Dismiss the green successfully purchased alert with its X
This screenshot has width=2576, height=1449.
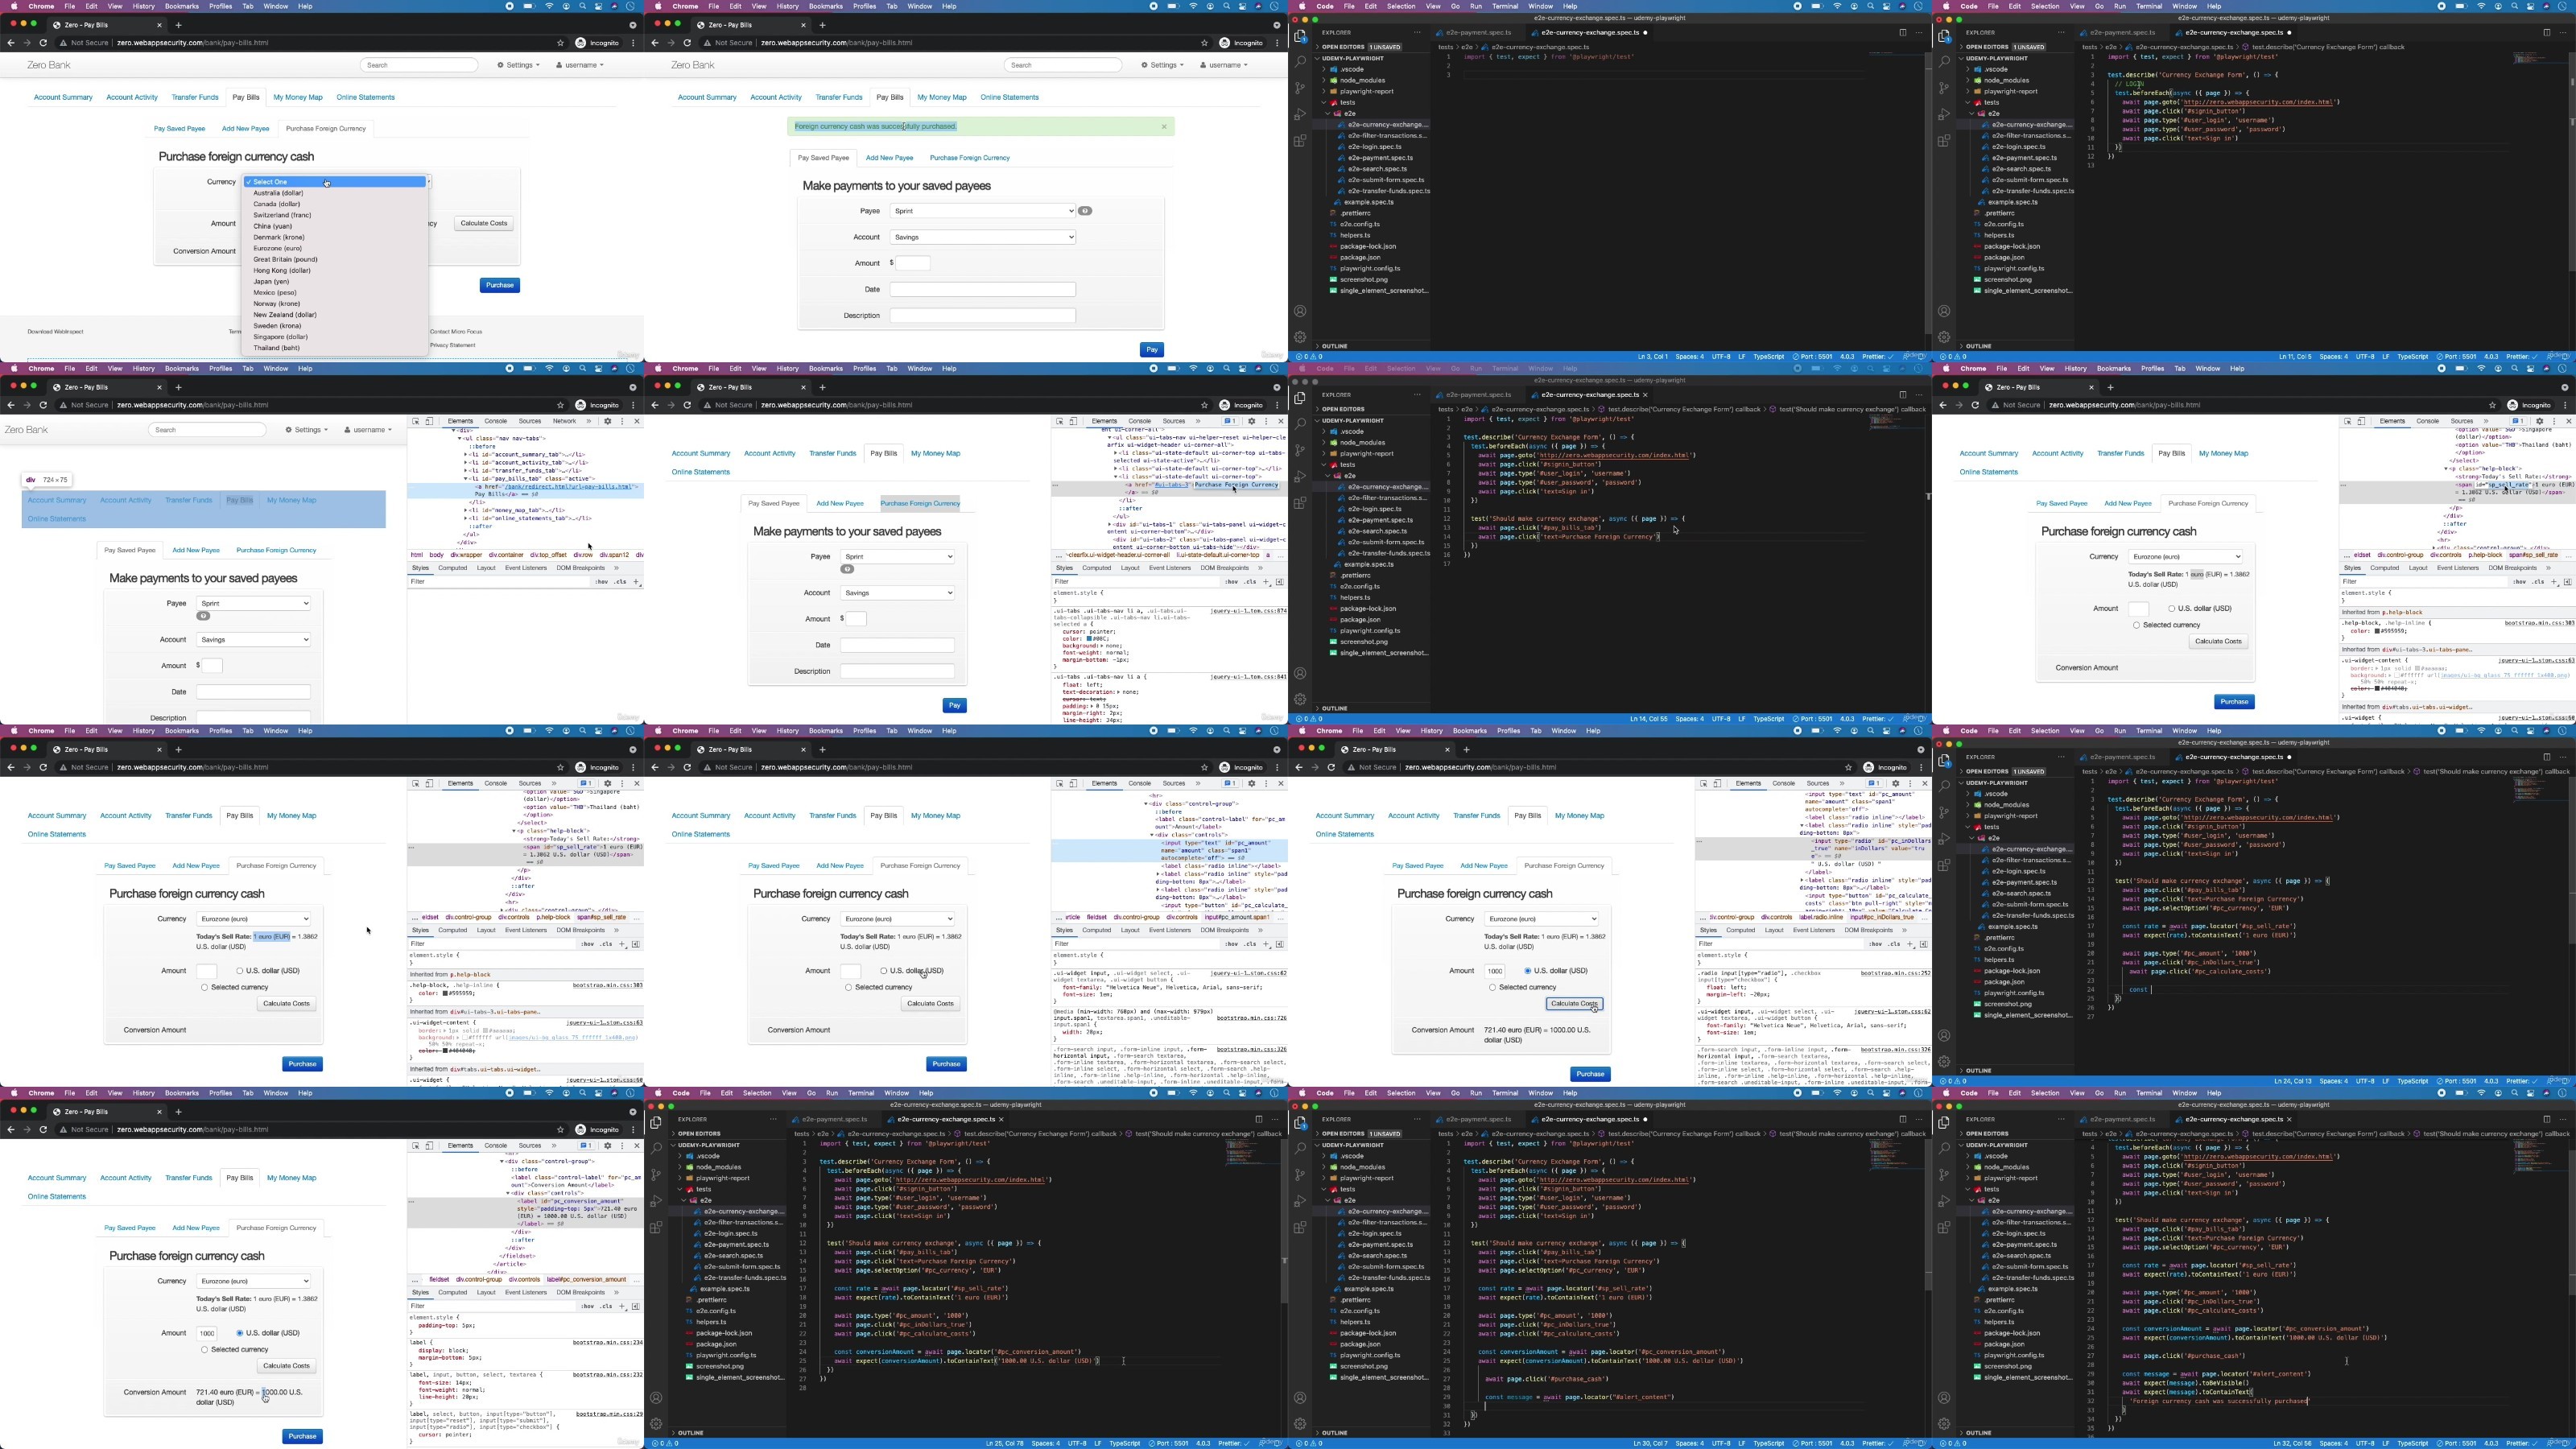click(1164, 127)
